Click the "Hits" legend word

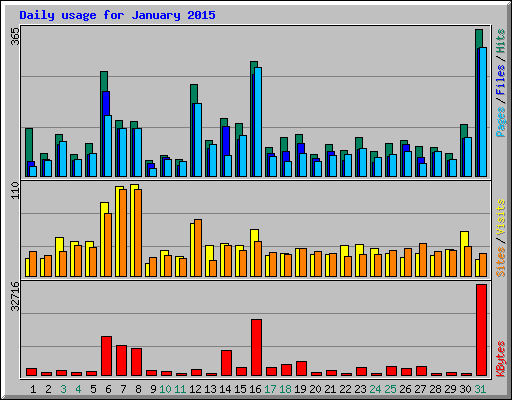click(501, 41)
